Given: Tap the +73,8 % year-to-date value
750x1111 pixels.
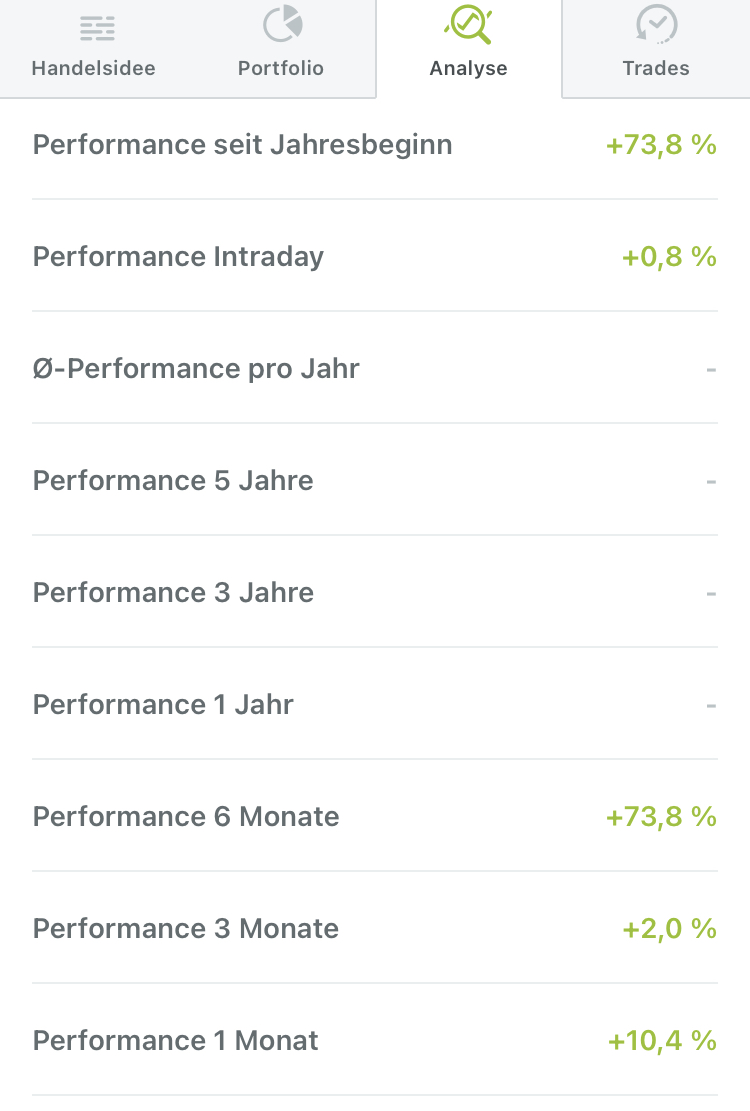Looking at the screenshot, I should [x=661, y=145].
